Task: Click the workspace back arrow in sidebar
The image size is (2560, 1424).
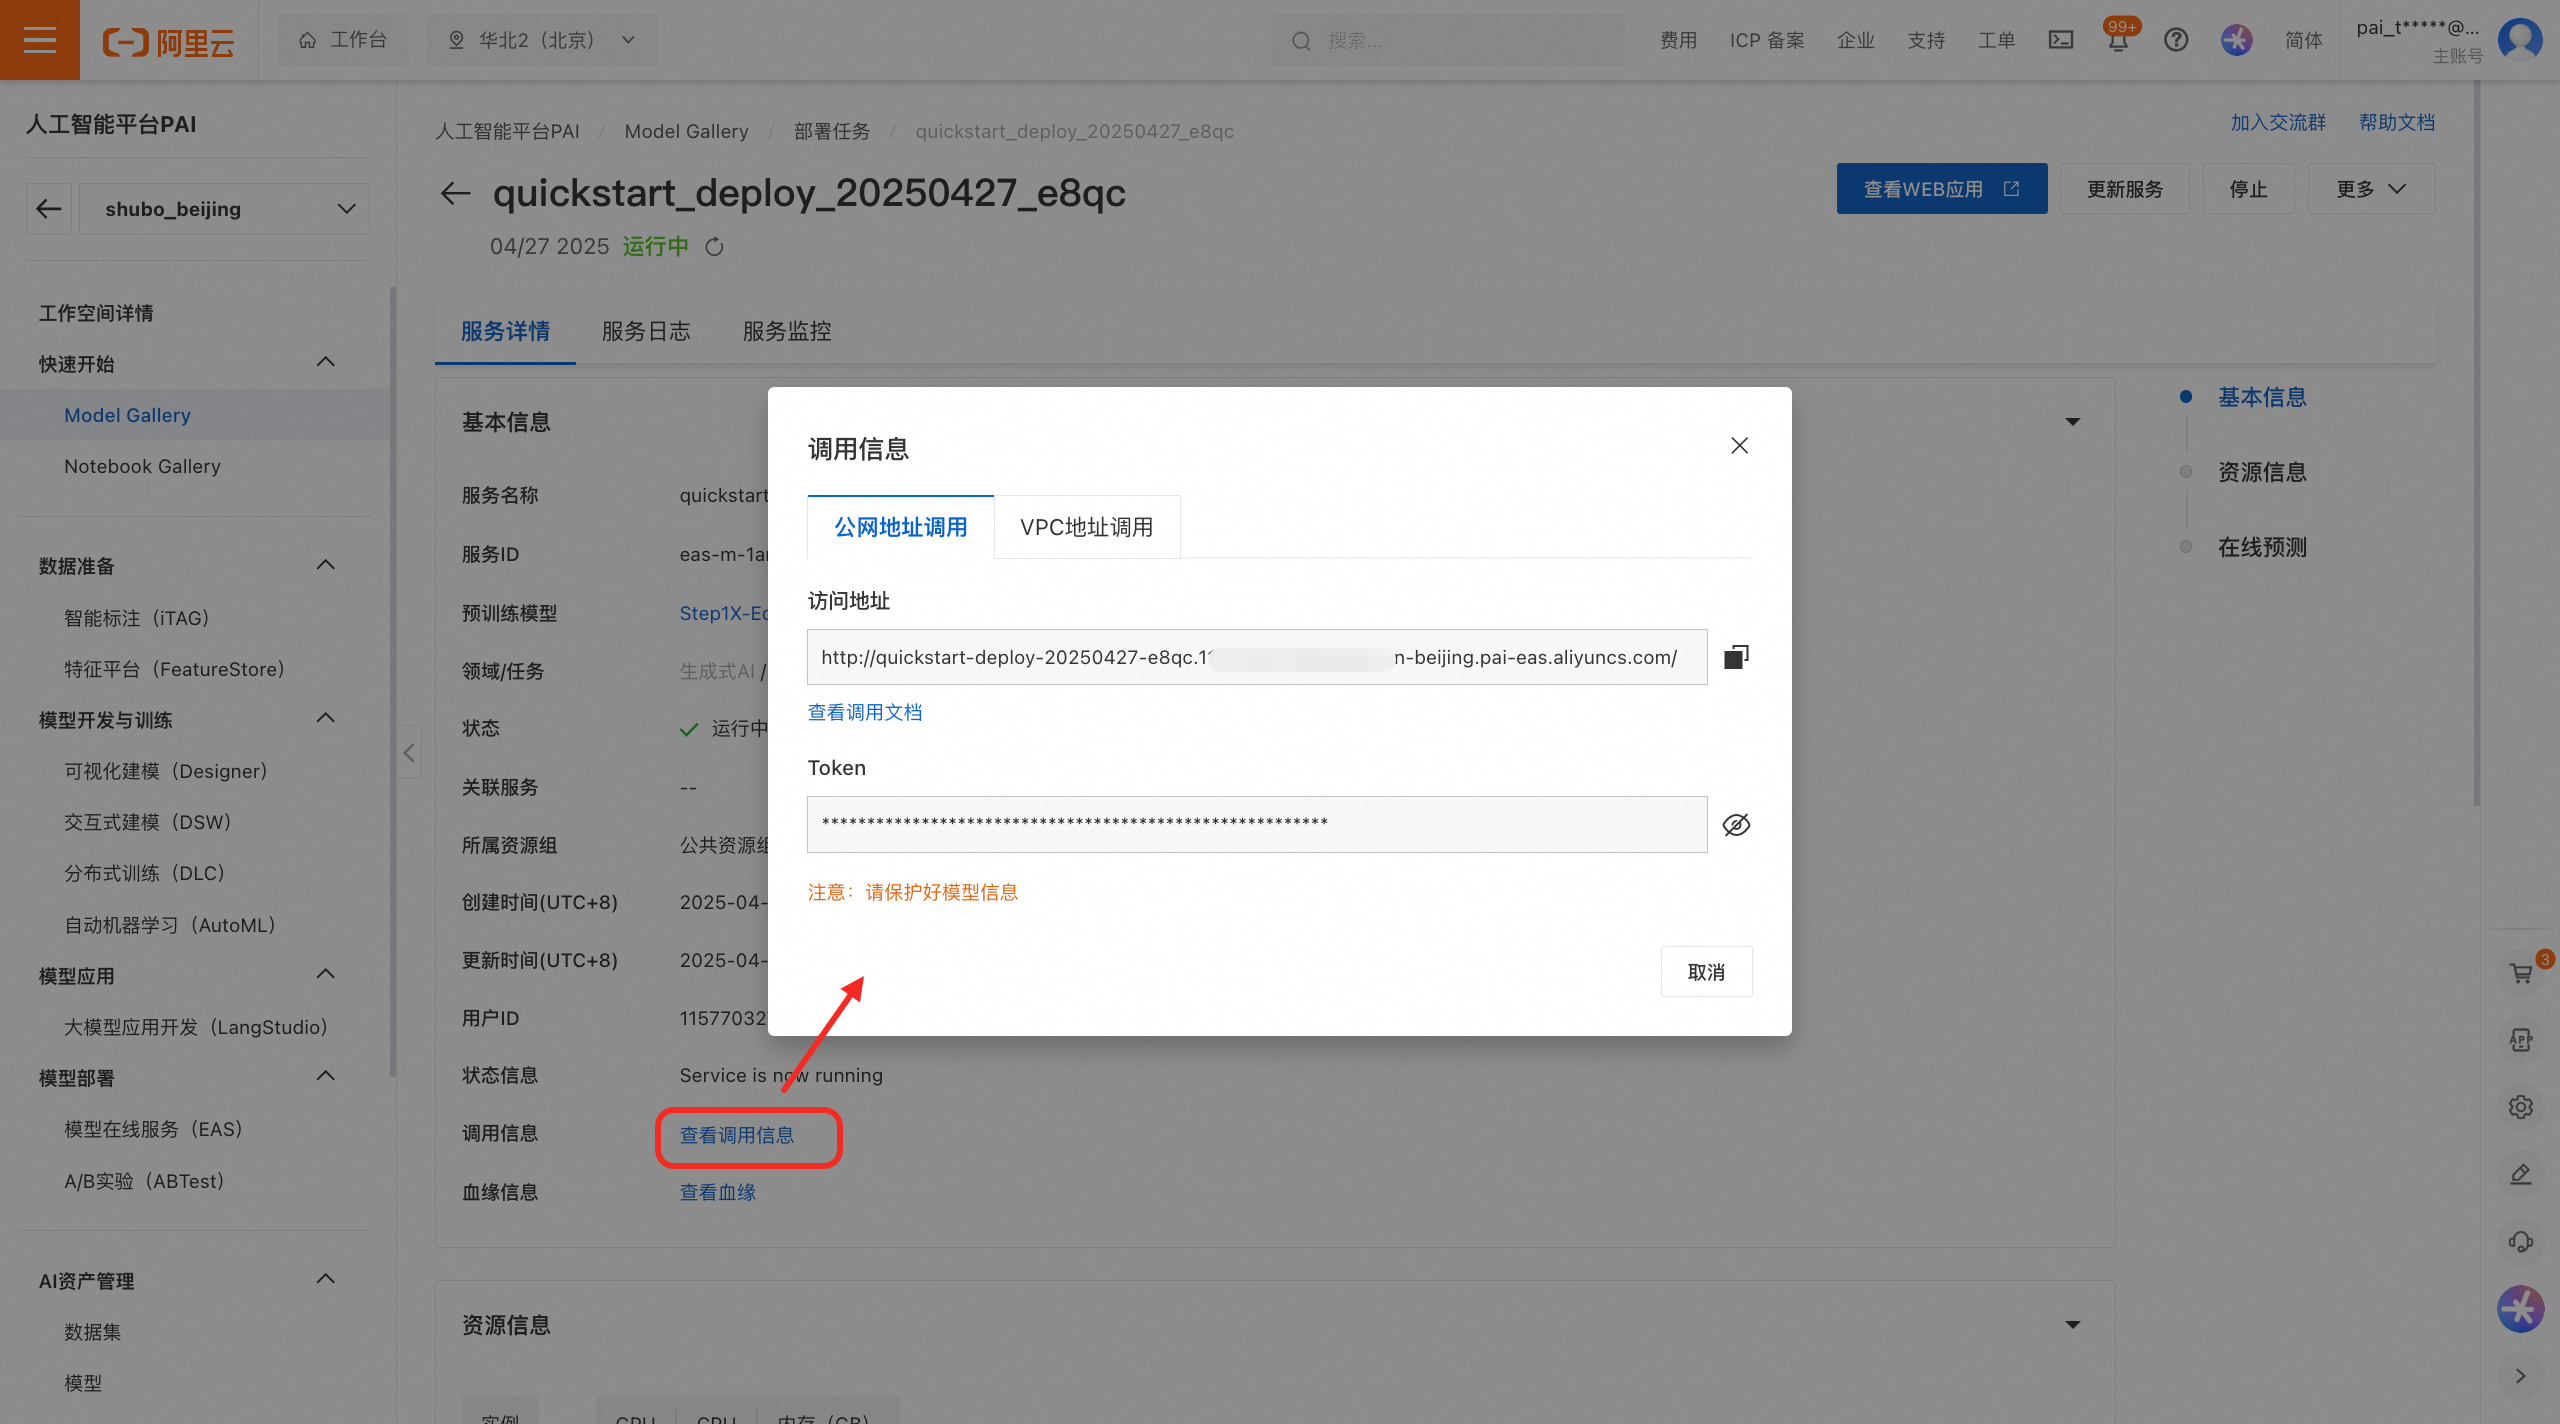Action: [x=49, y=209]
